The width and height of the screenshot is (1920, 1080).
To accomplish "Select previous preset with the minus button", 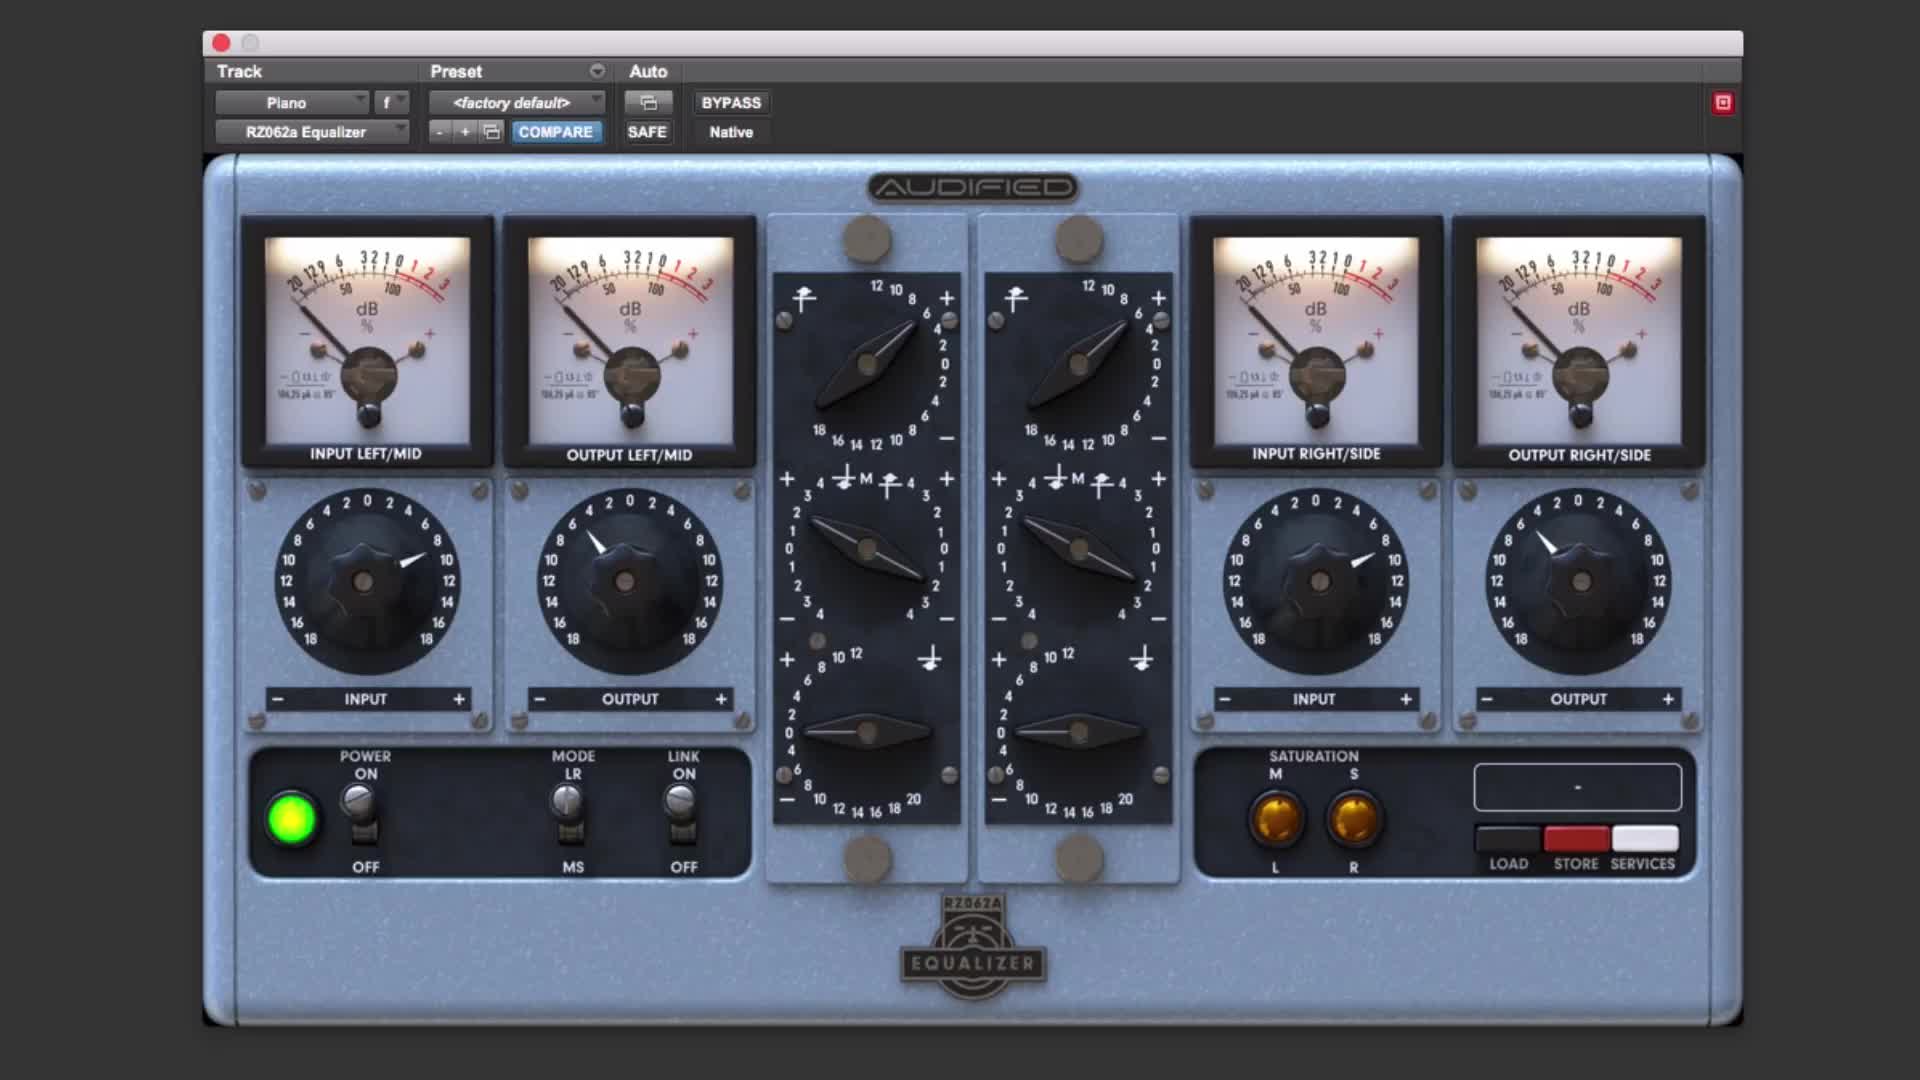I will click(x=440, y=132).
